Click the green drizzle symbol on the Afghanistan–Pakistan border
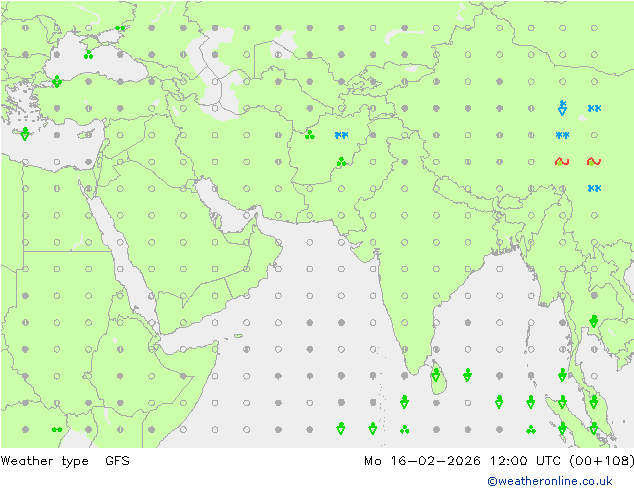Image resolution: width=634 pixels, height=490 pixels. click(341, 162)
